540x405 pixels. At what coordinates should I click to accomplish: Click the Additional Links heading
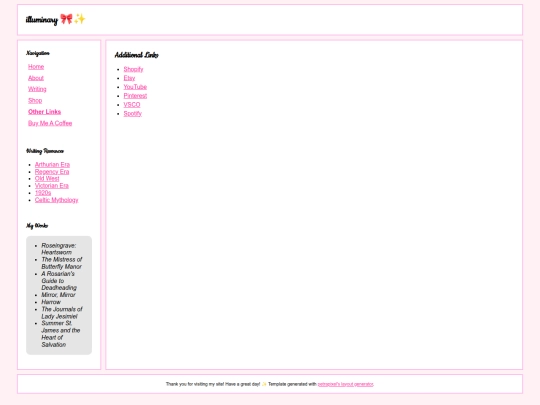coord(136,55)
